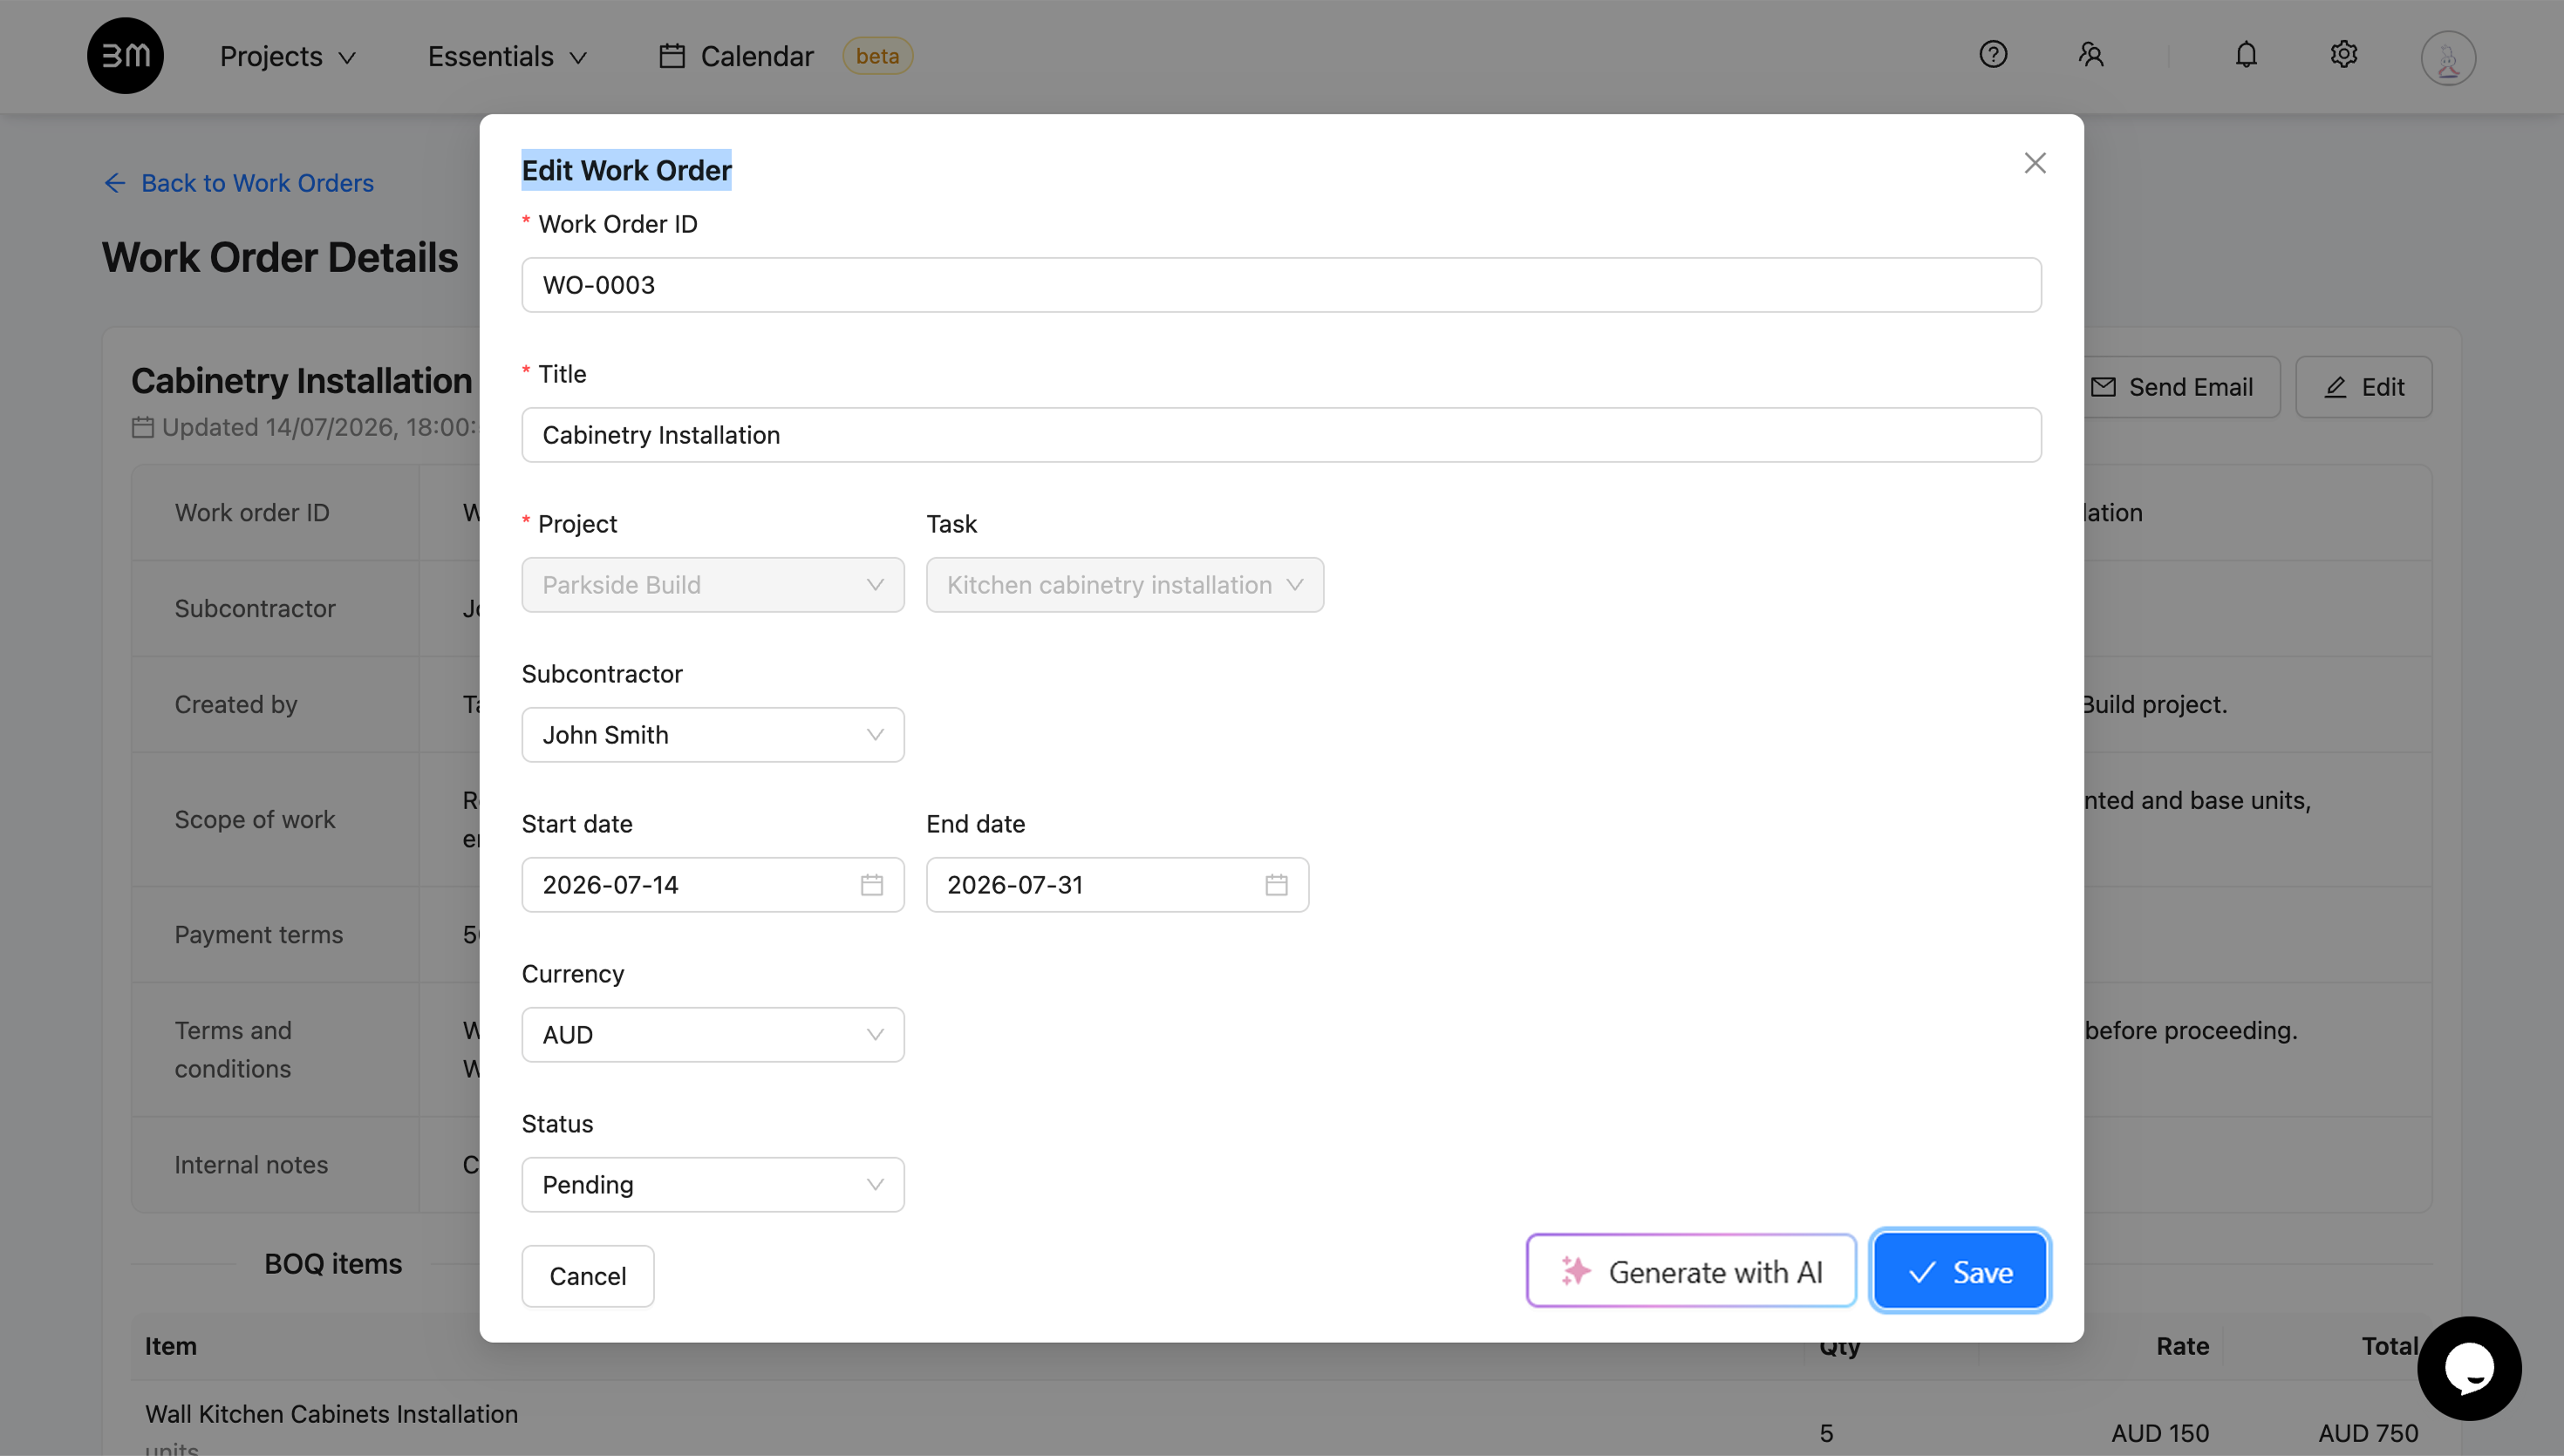2564x1456 pixels.
Task: Open the Status Pending dropdown
Action: coord(713,1185)
